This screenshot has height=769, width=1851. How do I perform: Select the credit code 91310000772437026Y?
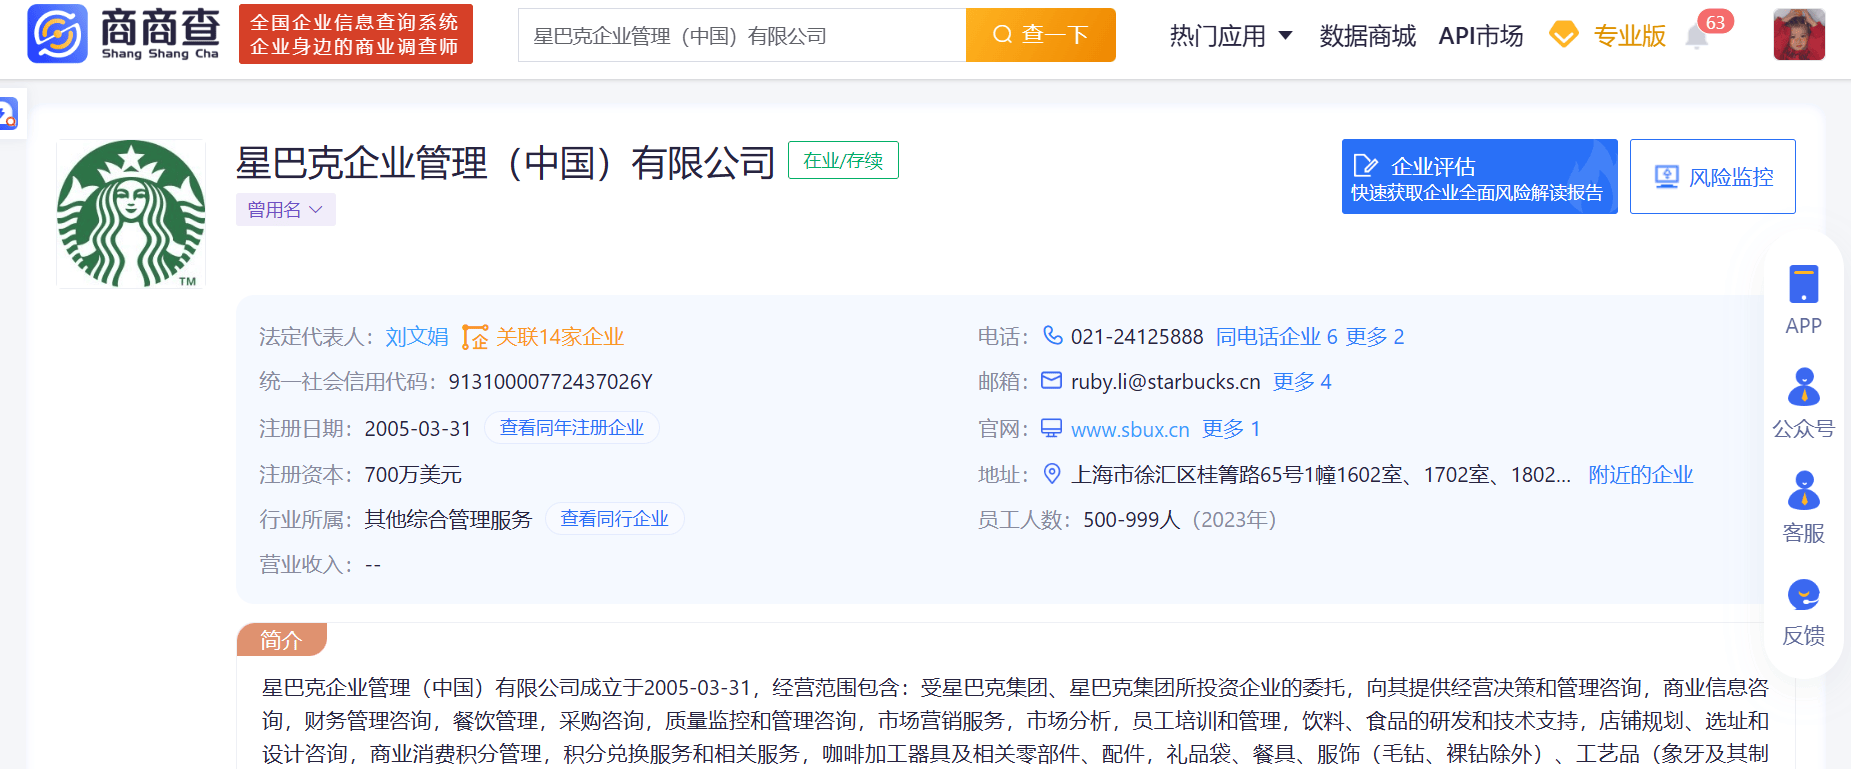551,382
